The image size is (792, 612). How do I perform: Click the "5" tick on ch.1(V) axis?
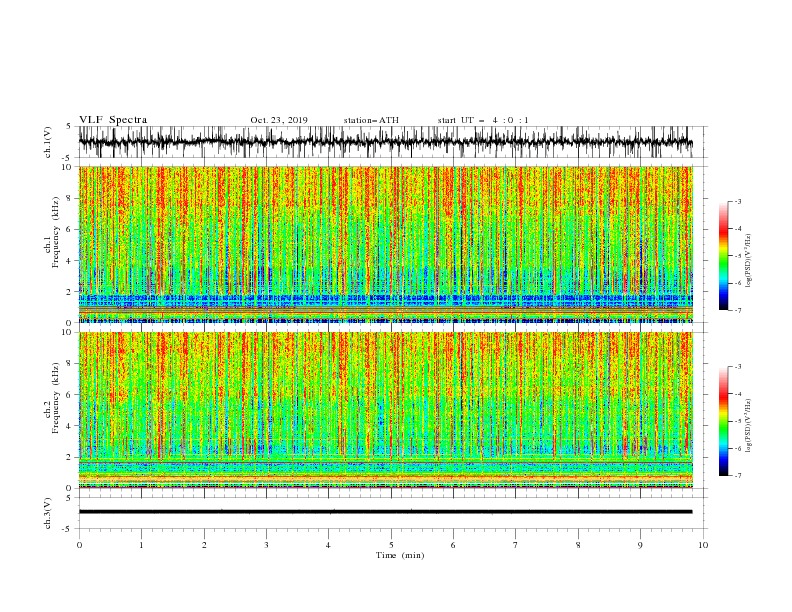coord(70,126)
